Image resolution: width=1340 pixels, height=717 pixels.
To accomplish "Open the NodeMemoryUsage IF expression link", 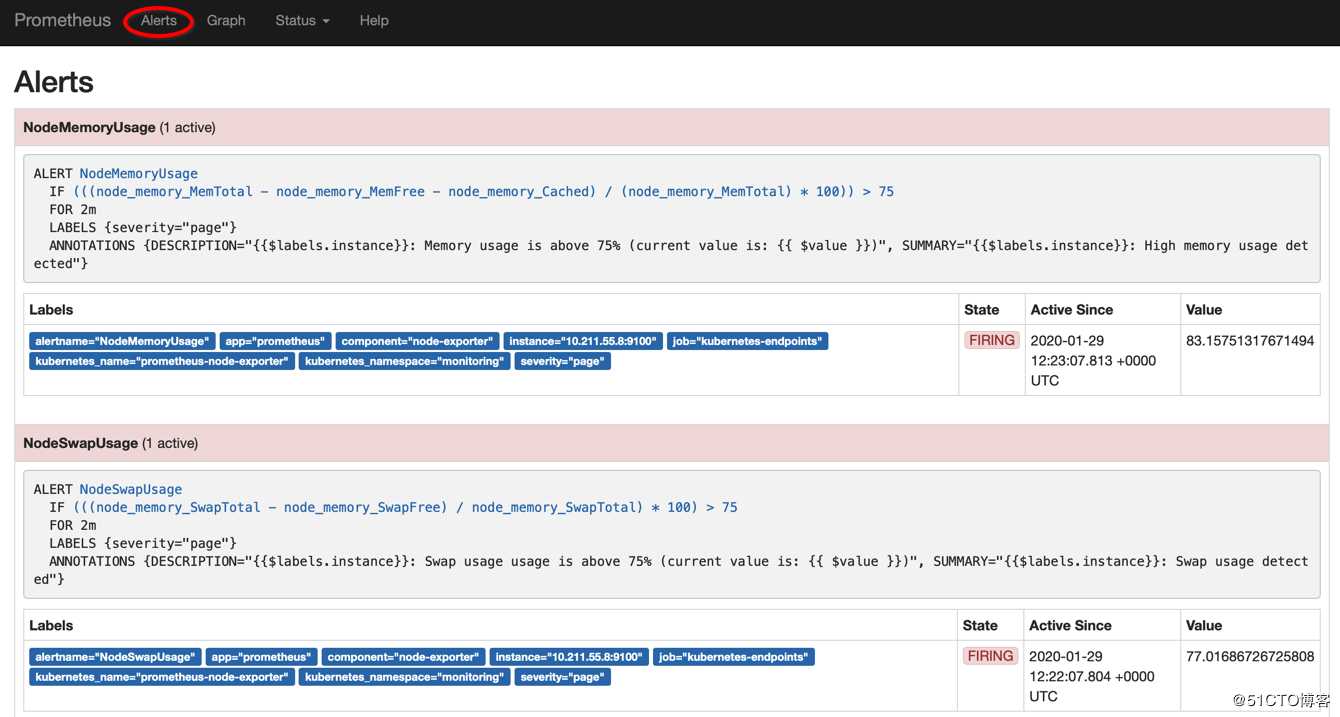I will tap(483, 191).
